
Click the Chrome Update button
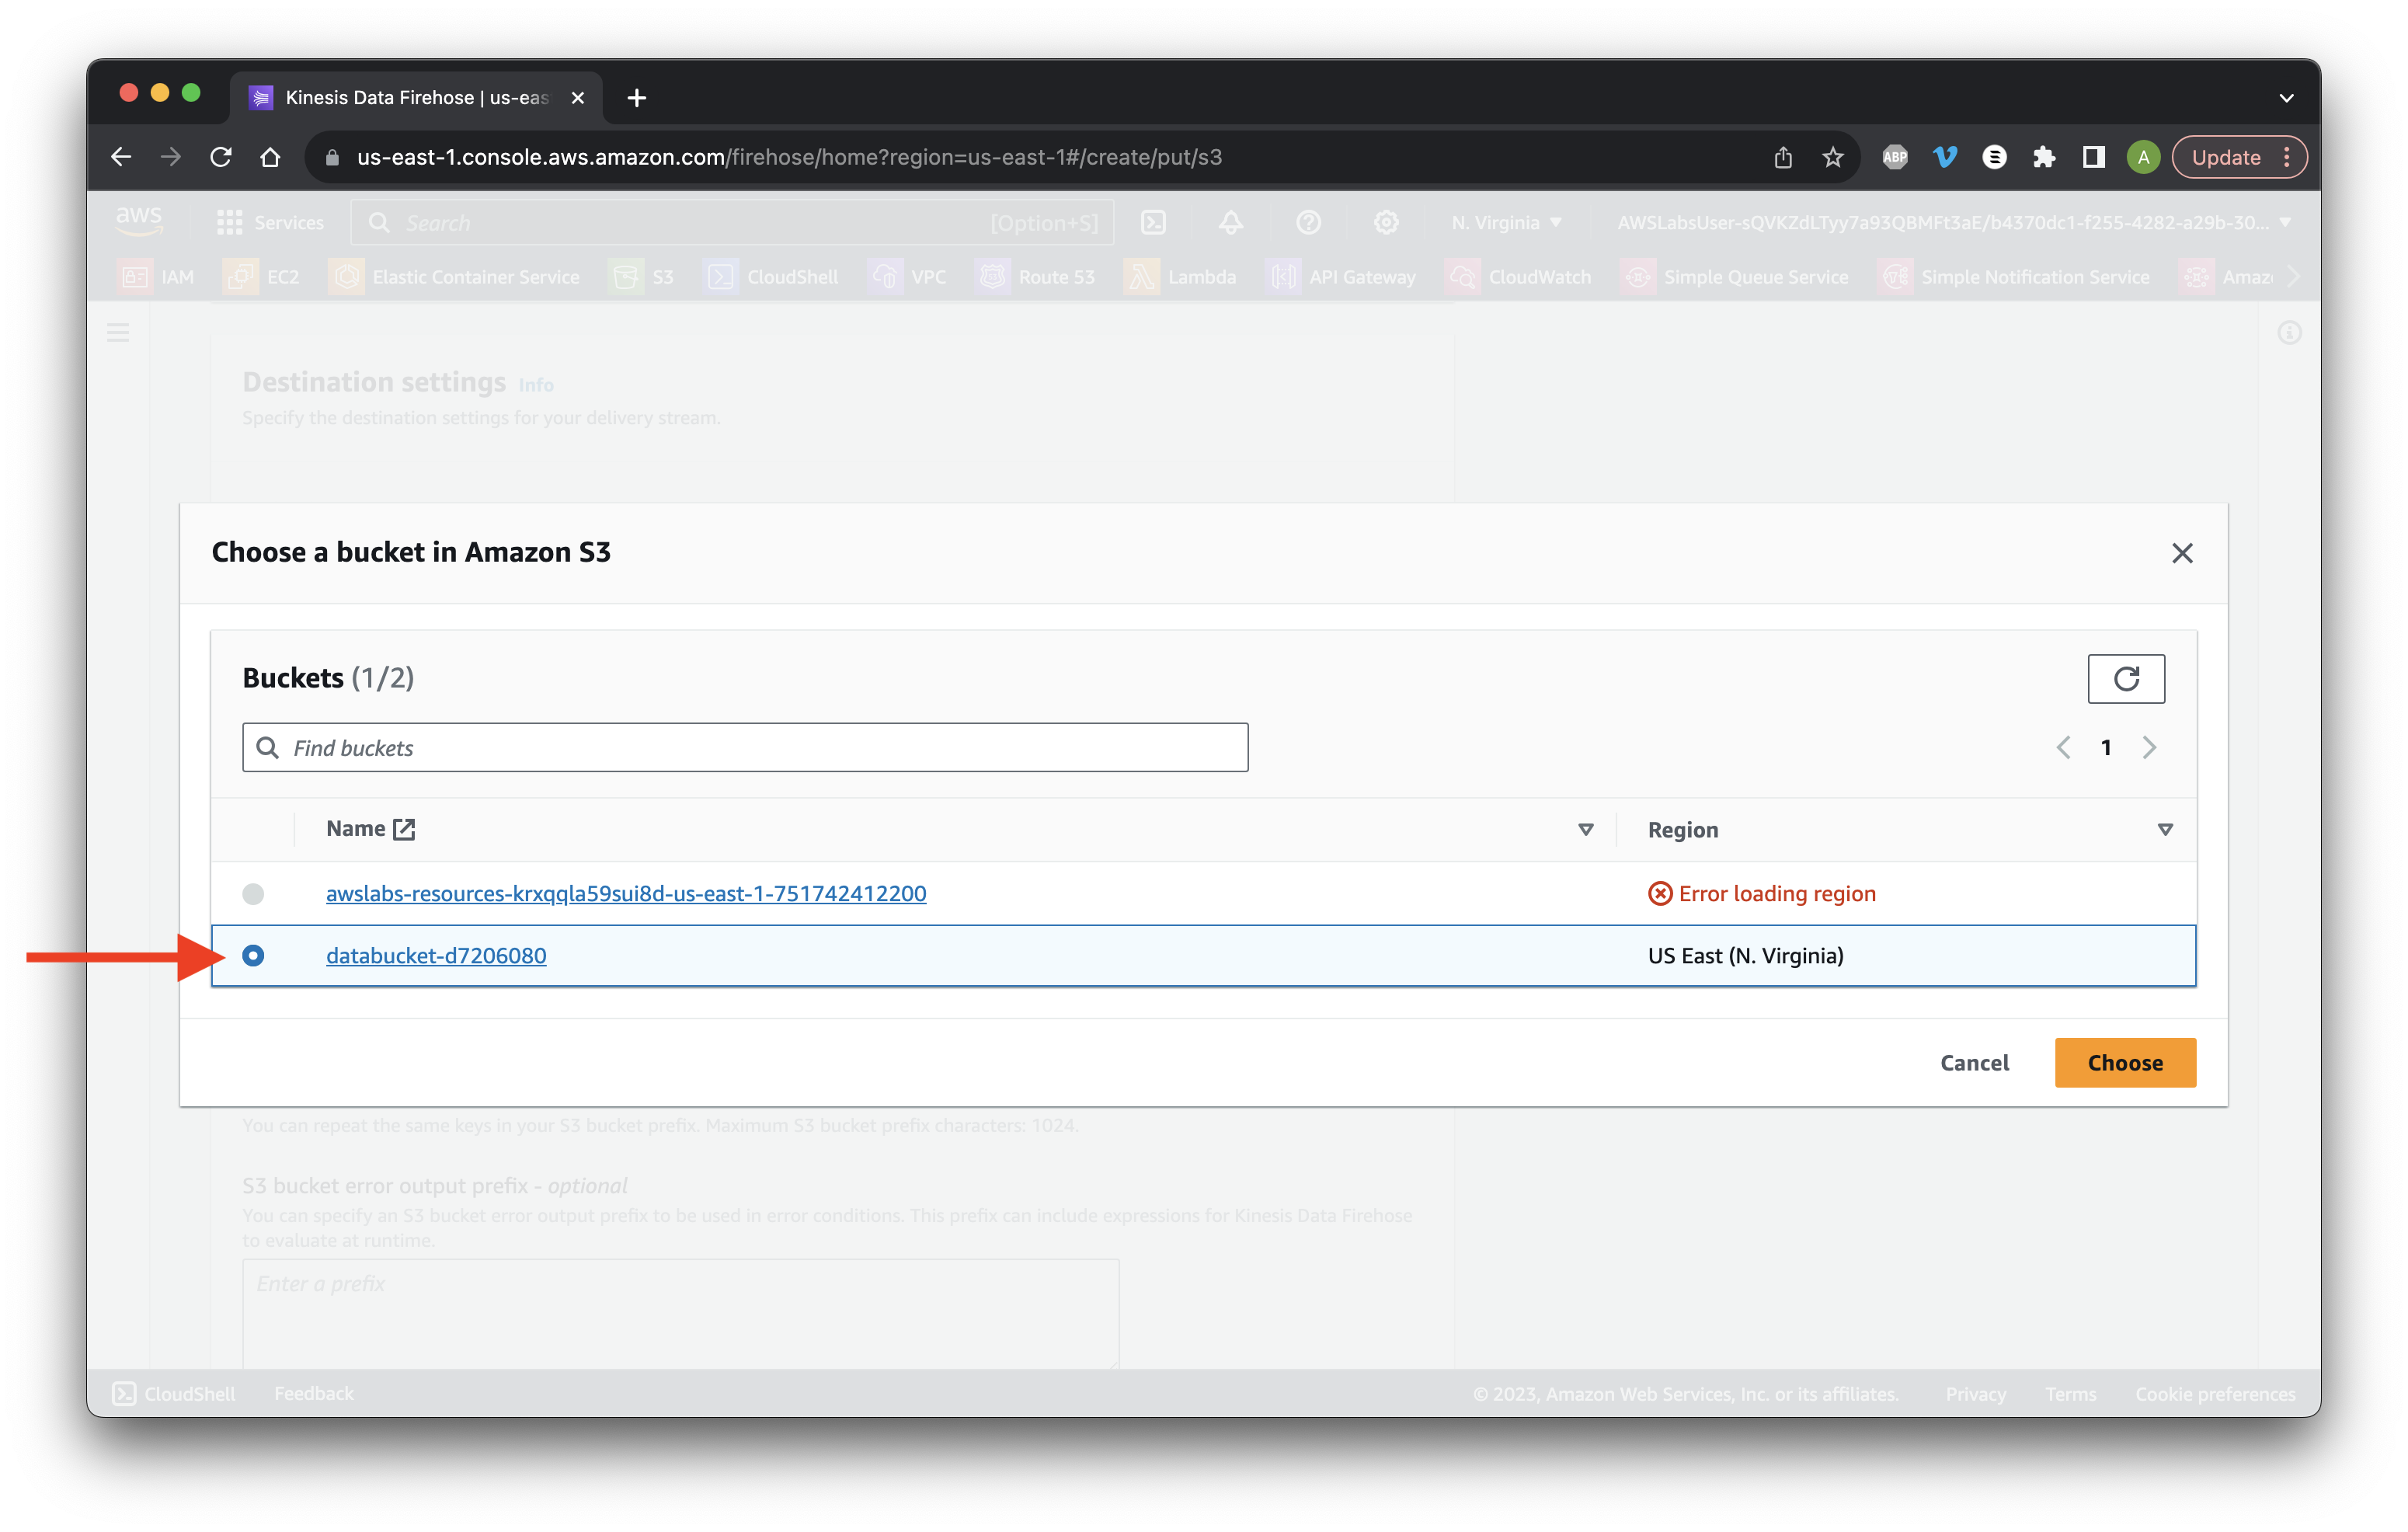(2239, 157)
